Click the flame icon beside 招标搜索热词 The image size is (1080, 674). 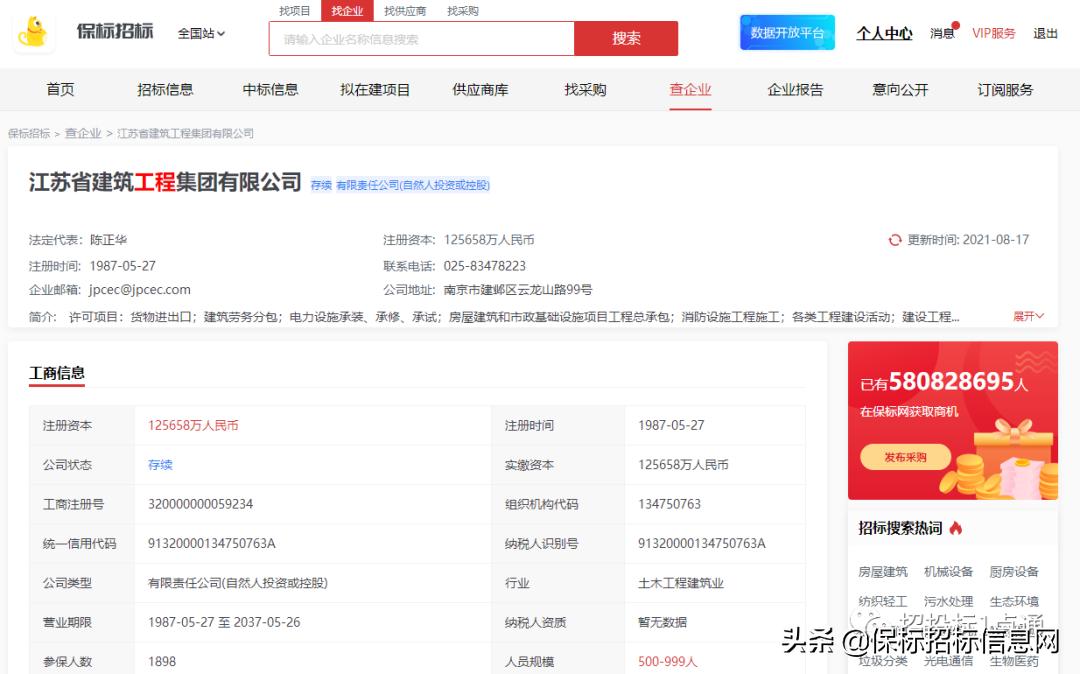tap(956, 528)
